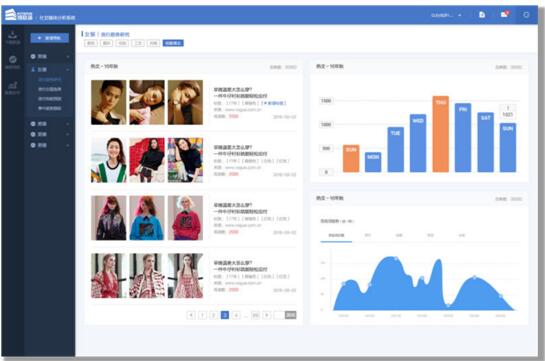Click the orange THU bar in chart
545x361 pixels.
[440, 134]
